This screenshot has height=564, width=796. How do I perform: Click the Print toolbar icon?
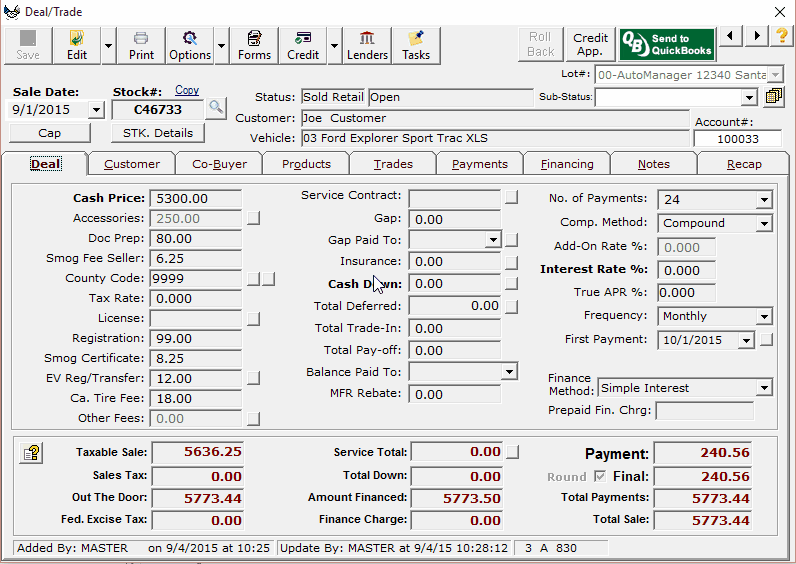click(x=141, y=45)
